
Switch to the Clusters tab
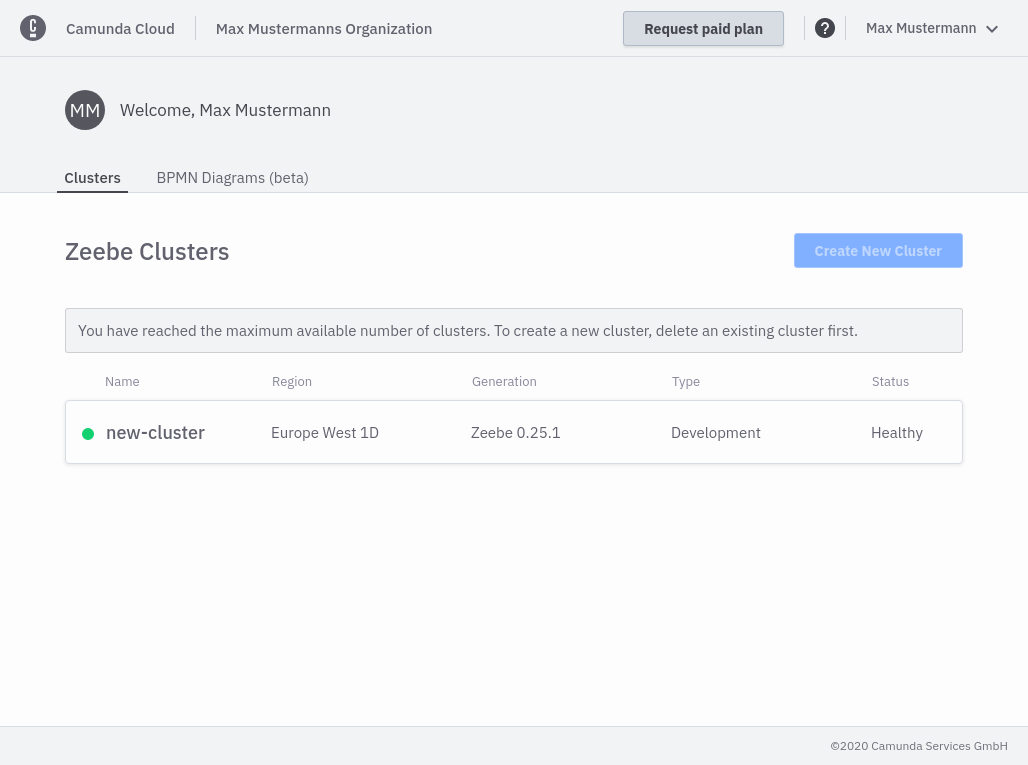[92, 178]
